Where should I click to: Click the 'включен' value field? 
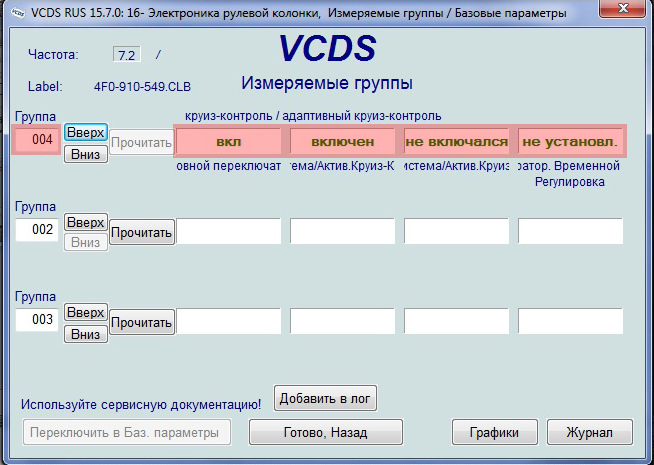342,141
